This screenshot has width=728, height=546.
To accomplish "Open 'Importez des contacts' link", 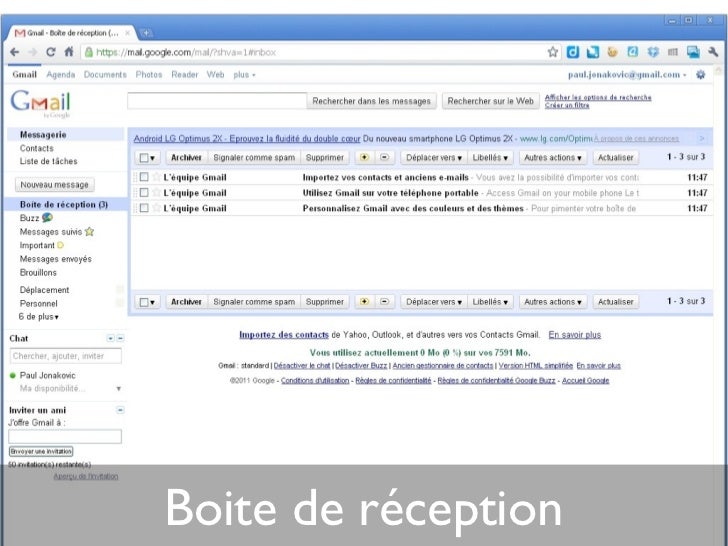I will (284, 335).
